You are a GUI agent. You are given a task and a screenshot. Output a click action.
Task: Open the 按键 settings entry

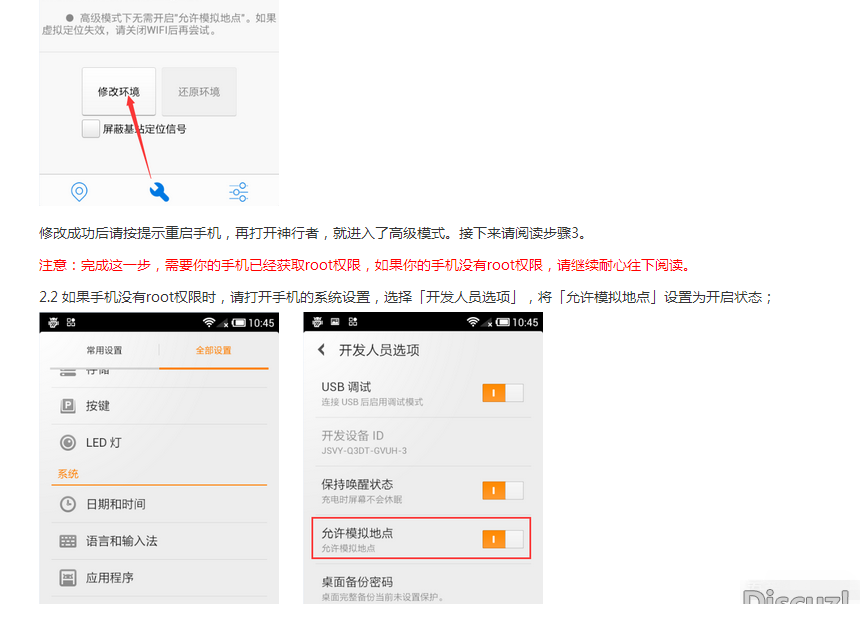click(159, 406)
